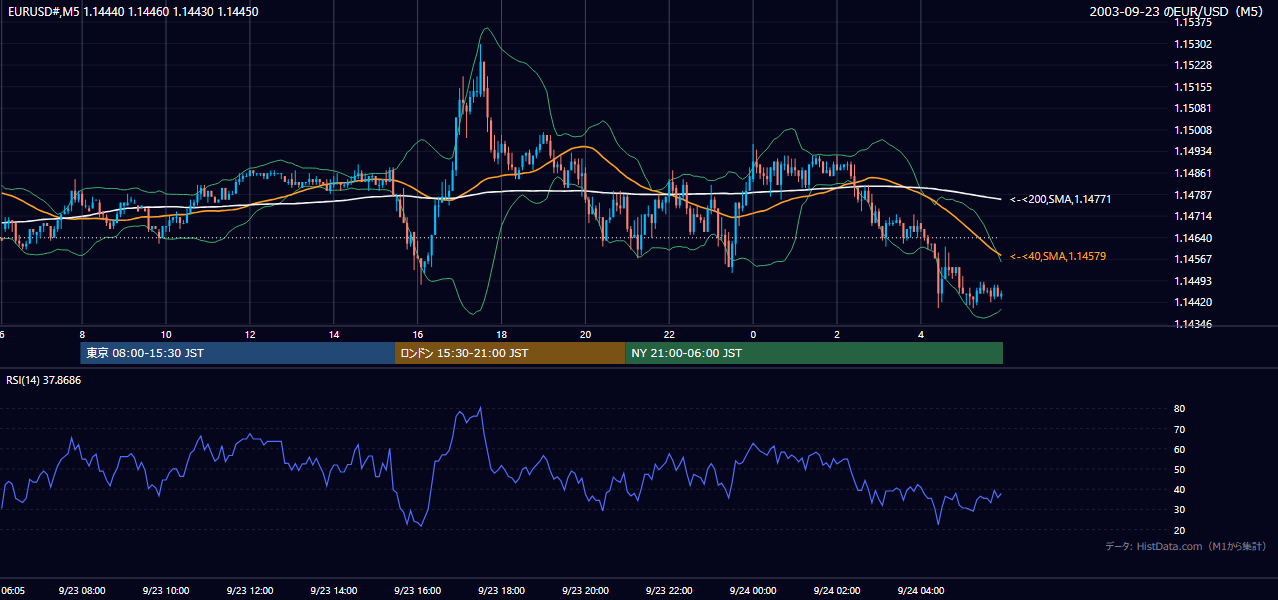Viewport: 1278px width, 600px height.
Task: Click price axis value 1.14640
Action: [1192, 238]
